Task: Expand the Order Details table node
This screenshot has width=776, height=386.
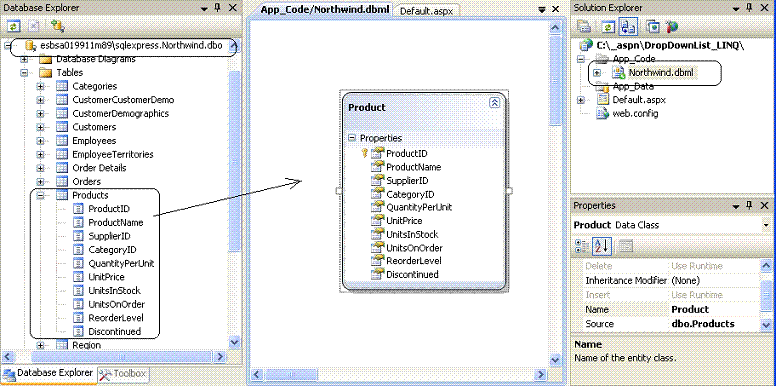Action: tap(41, 168)
